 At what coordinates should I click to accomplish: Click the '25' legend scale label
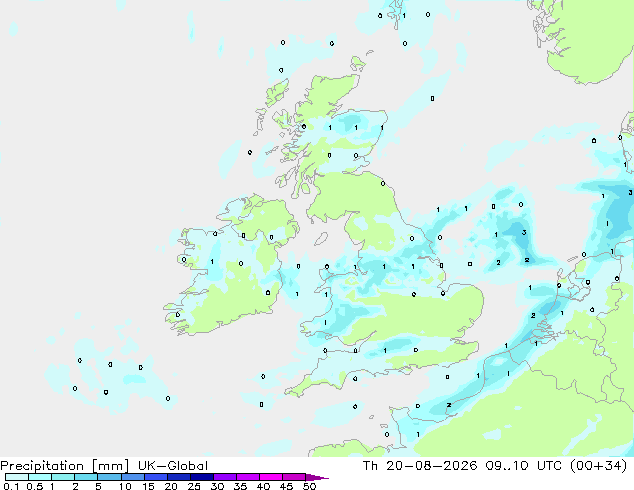coord(194,486)
